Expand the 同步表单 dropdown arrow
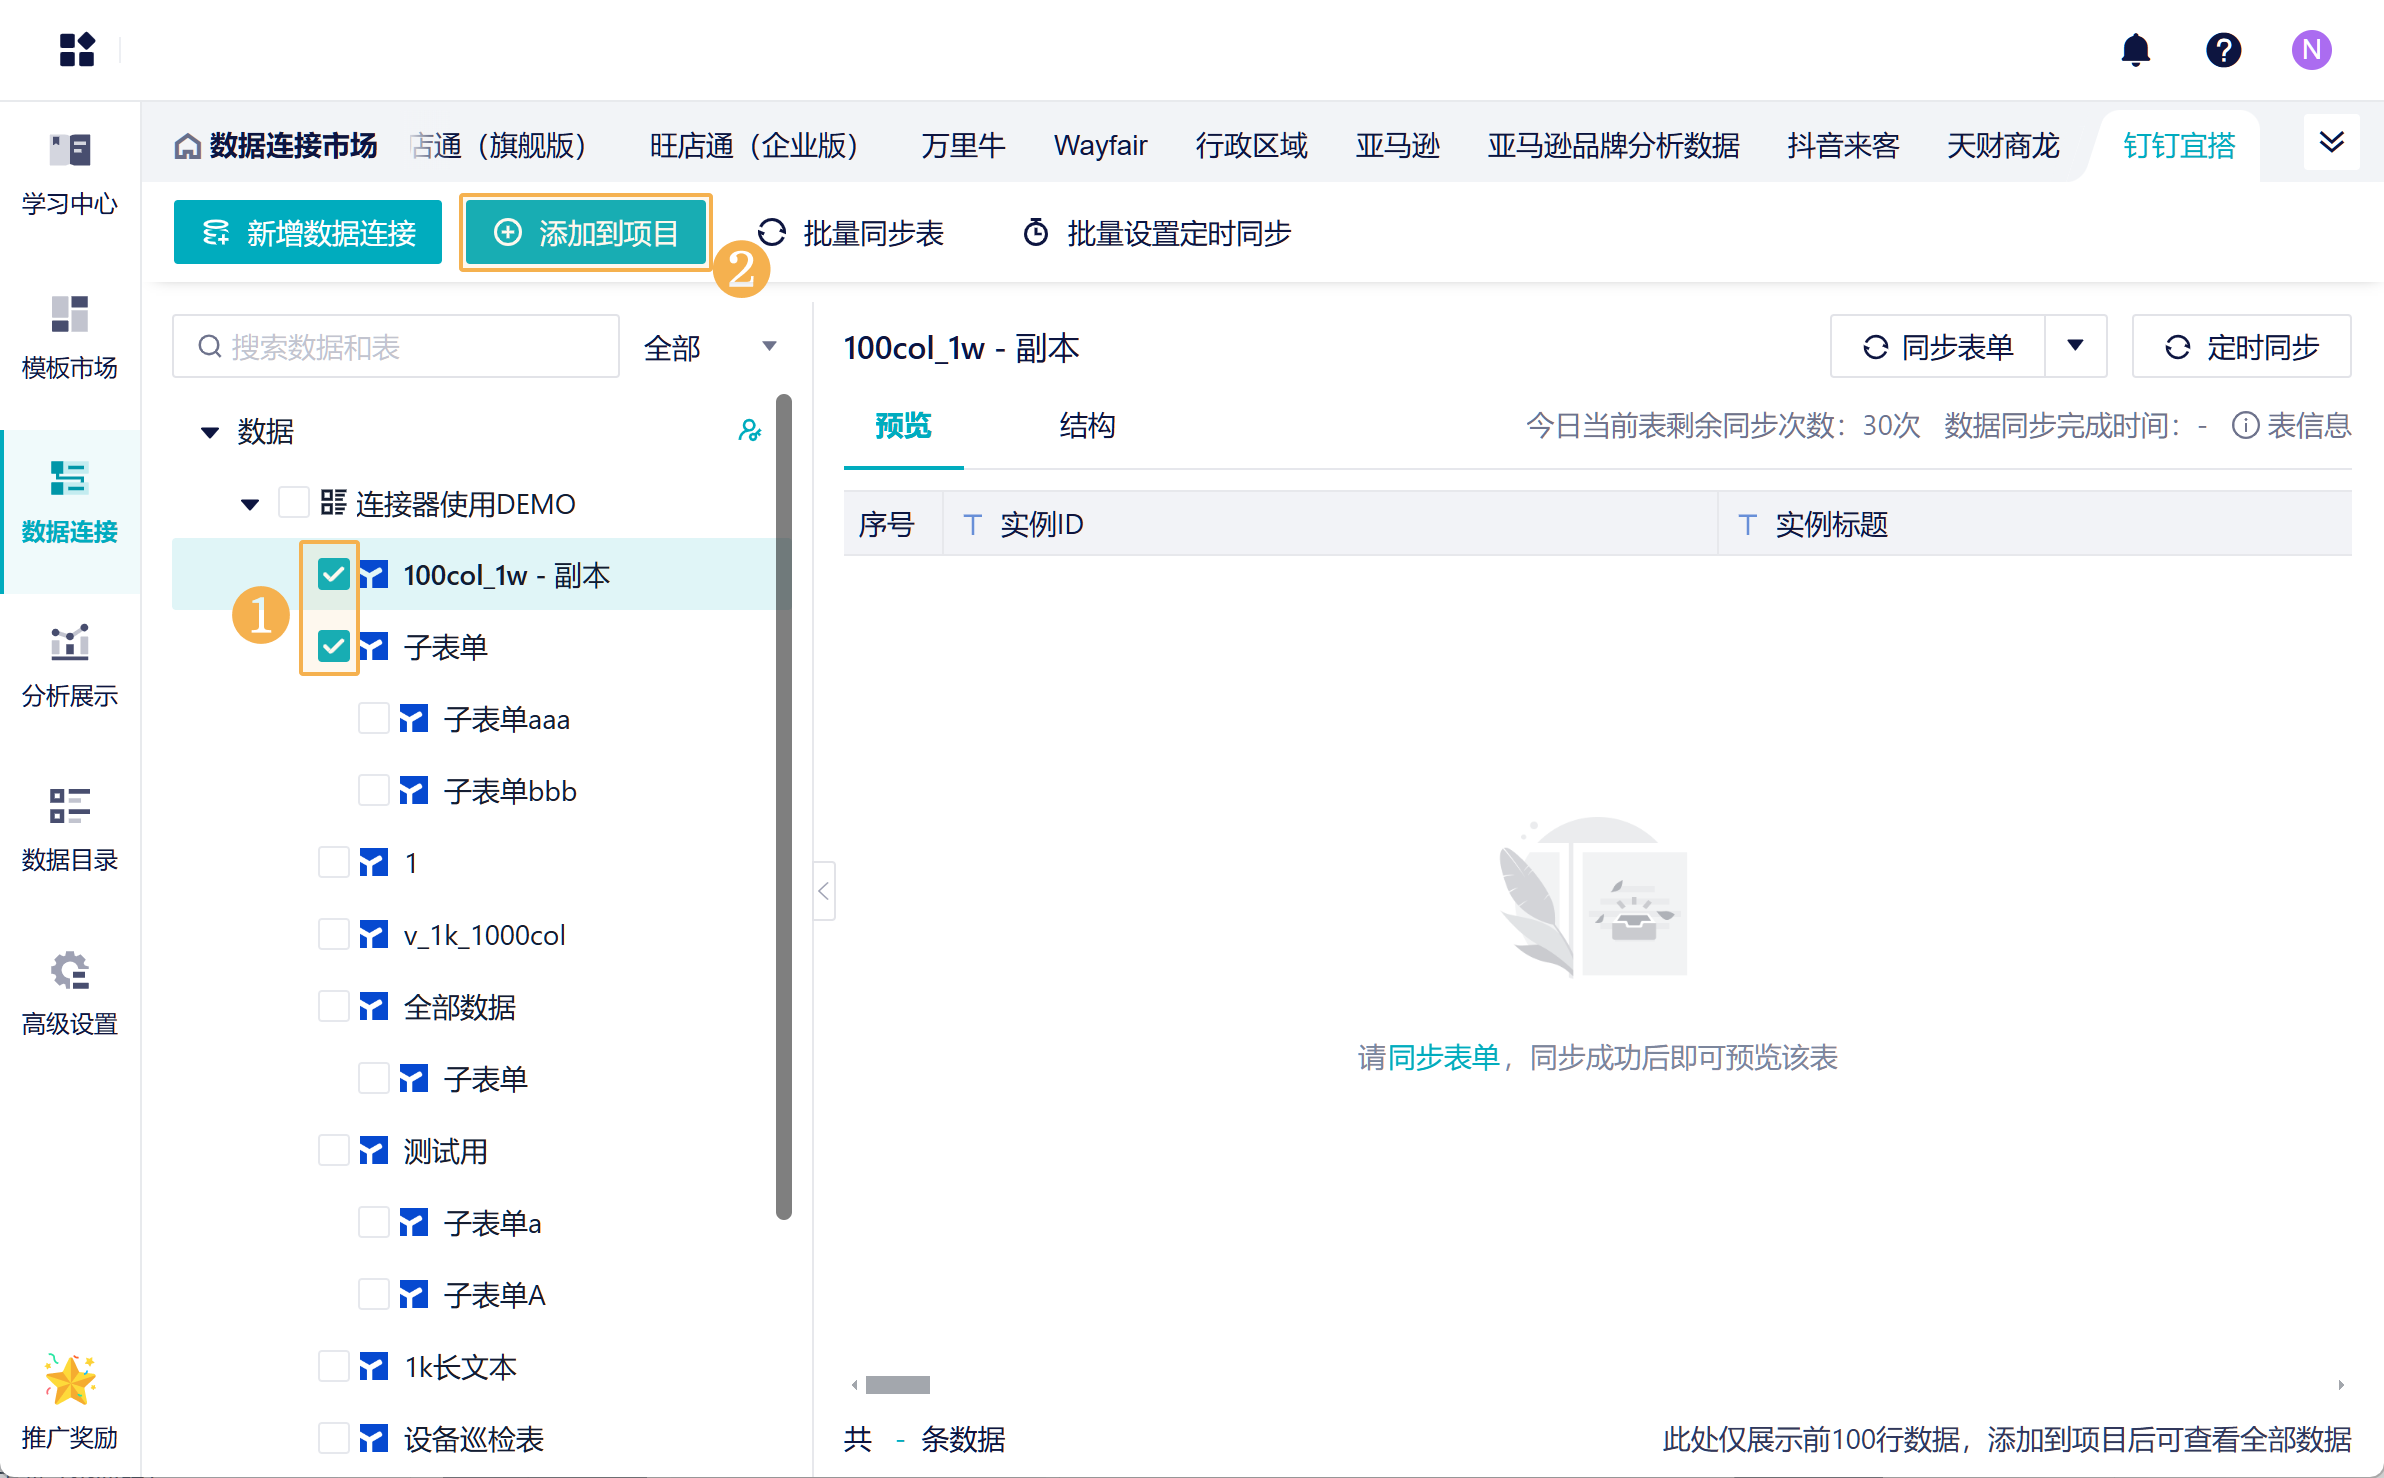The width and height of the screenshot is (2384, 1478). [x=2076, y=347]
